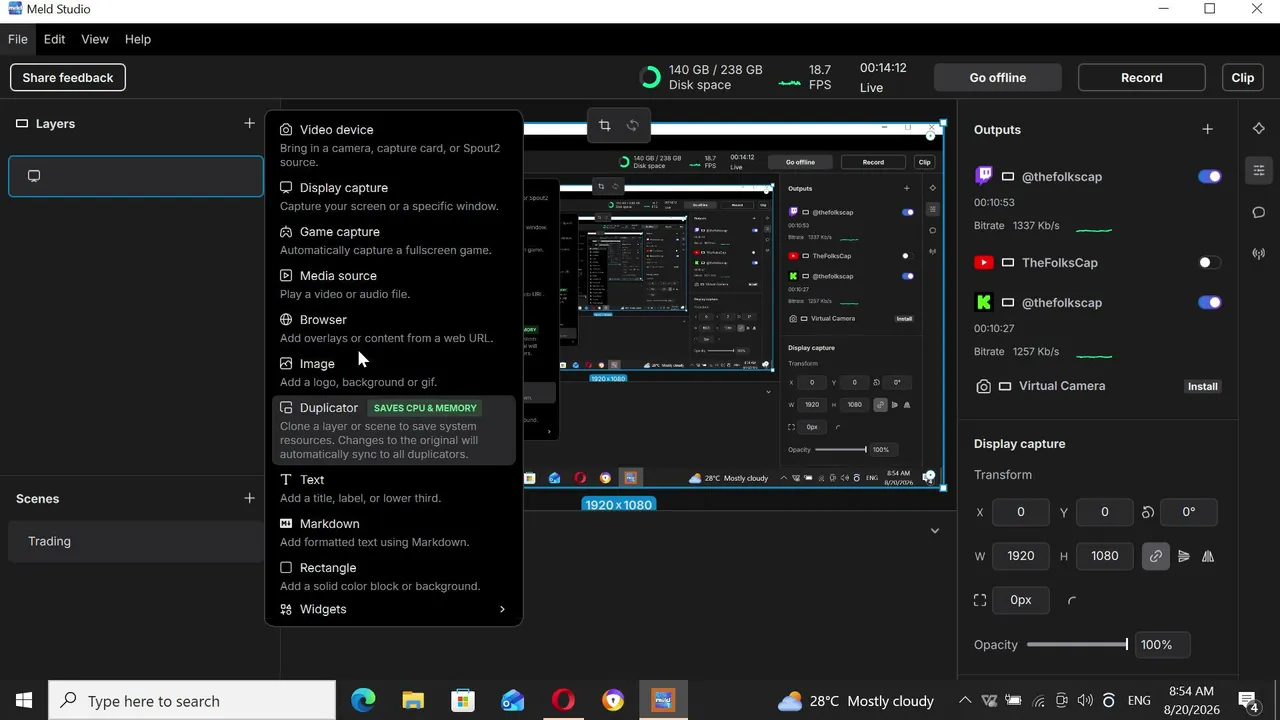Click Go offline to stop streaming

coord(998,77)
